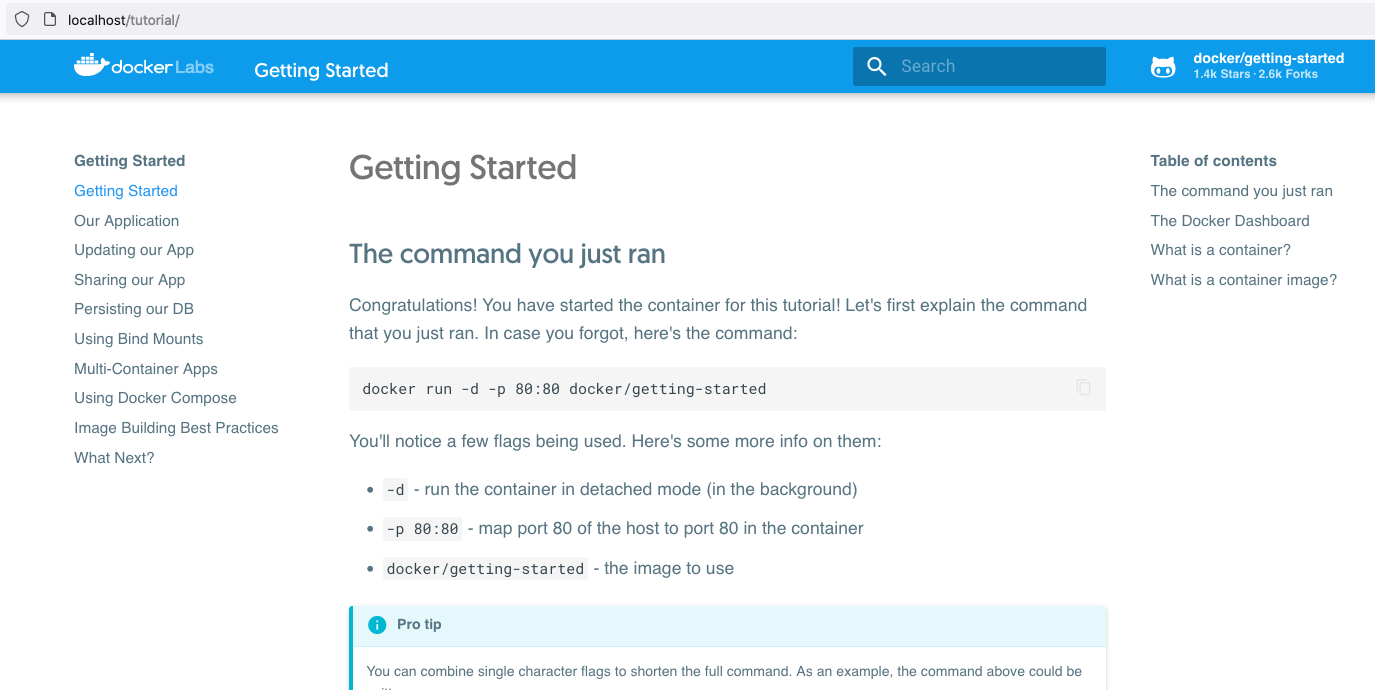Image resolution: width=1375 pixels, height=690 pixels.
Task: Select Getting Started in the sidebar
Action: tap(126, 191)
